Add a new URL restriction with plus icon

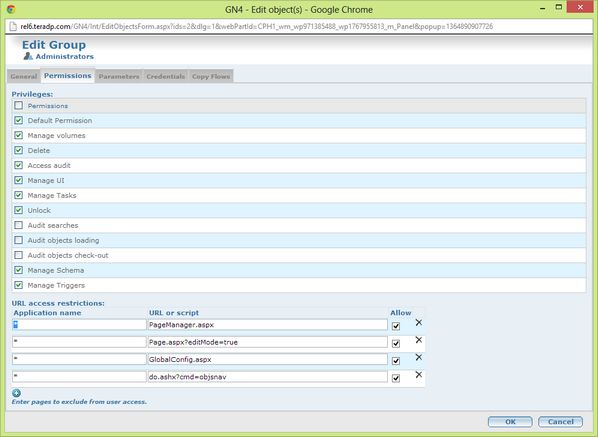[16, 393]
